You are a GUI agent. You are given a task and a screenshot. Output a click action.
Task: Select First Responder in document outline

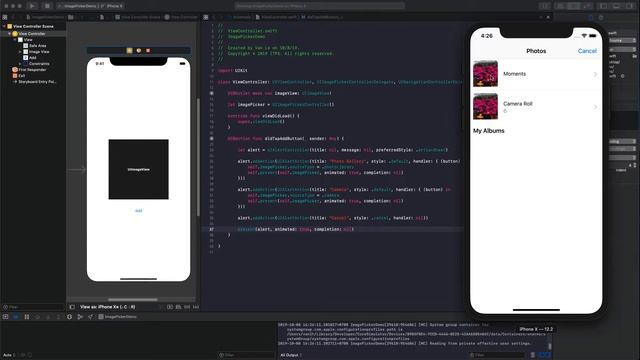29,70
